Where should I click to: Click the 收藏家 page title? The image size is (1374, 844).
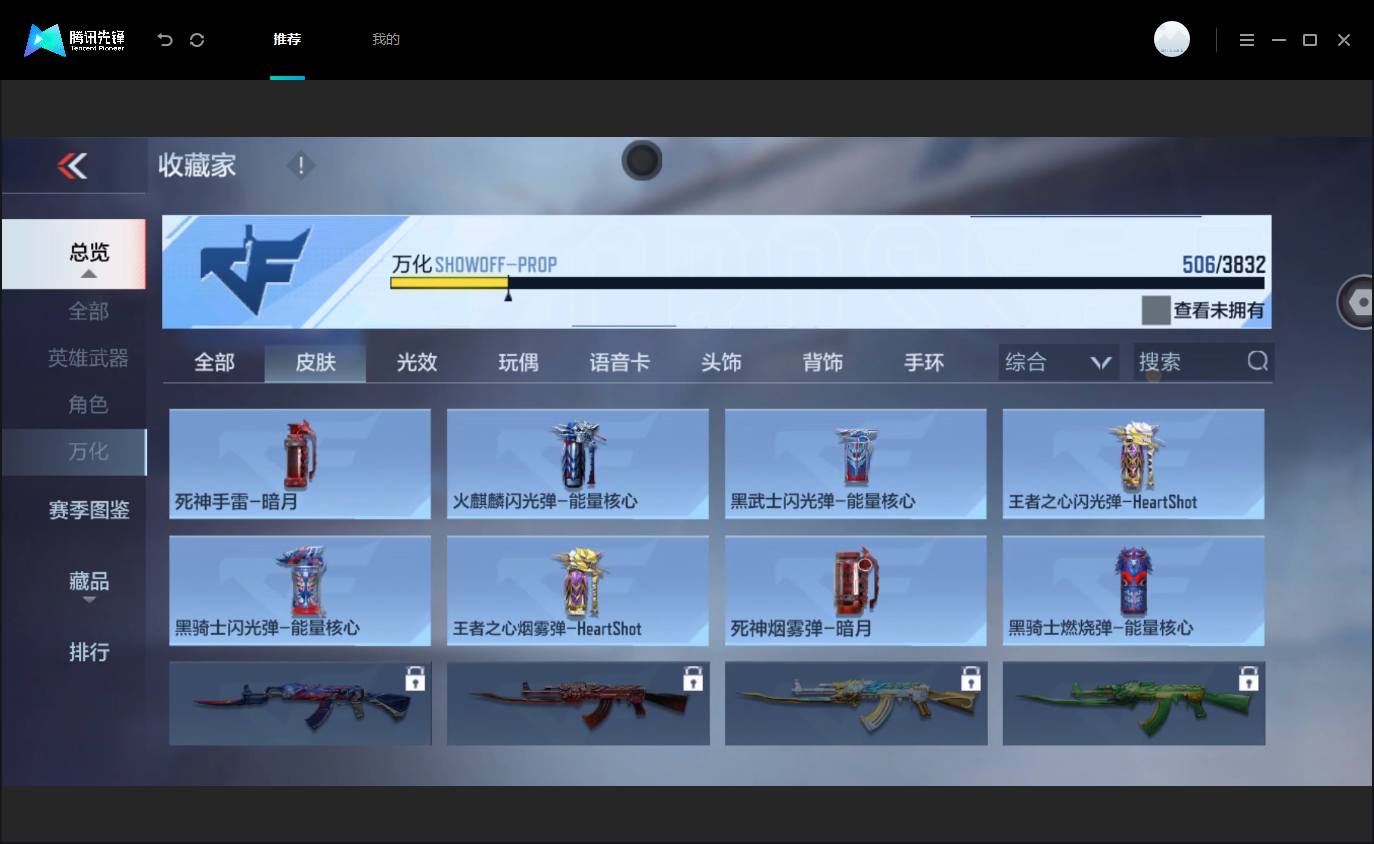click(197, 165)
